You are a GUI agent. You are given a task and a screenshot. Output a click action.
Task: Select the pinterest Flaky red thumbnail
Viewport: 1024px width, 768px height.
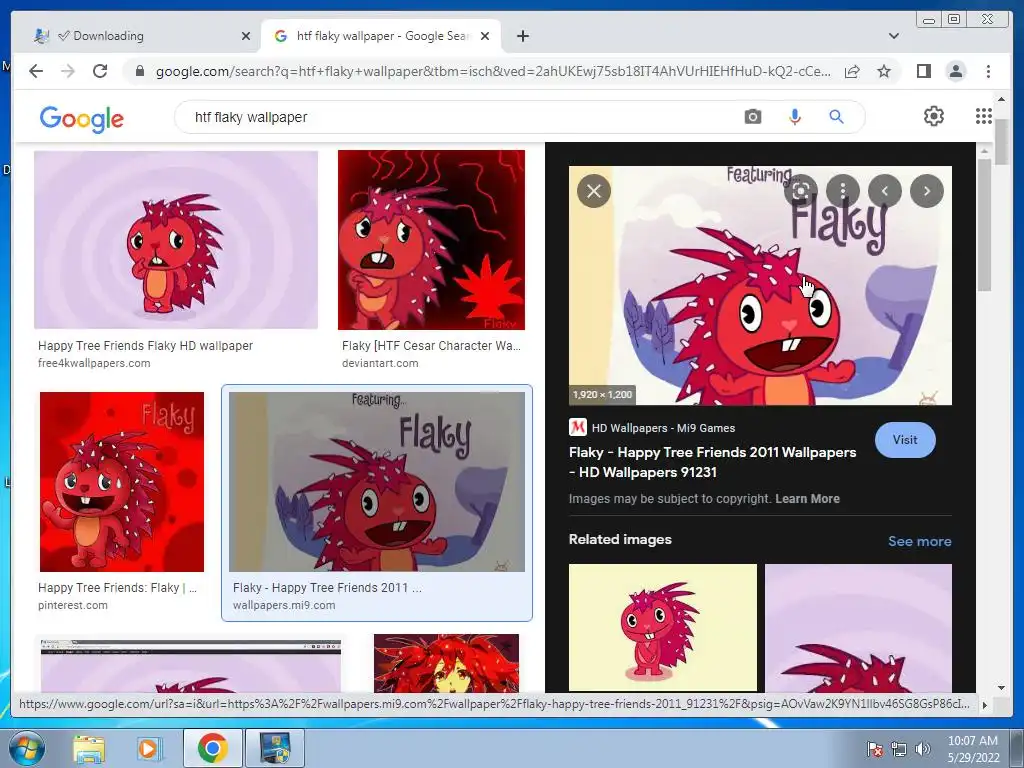[x=121, y=482]
